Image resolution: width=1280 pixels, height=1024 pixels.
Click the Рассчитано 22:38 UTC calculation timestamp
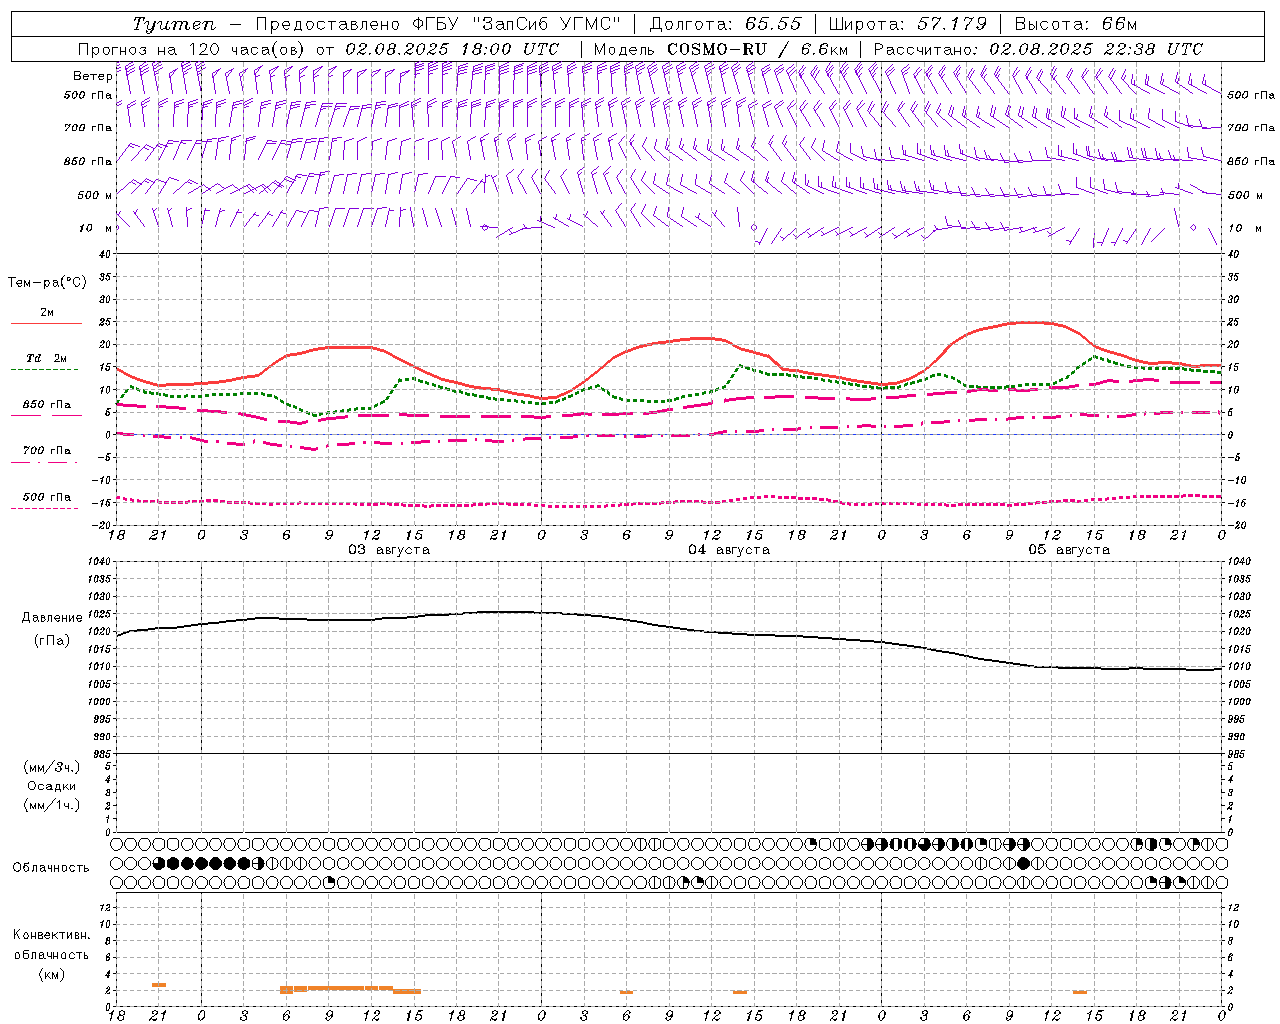pos(1038,49)
